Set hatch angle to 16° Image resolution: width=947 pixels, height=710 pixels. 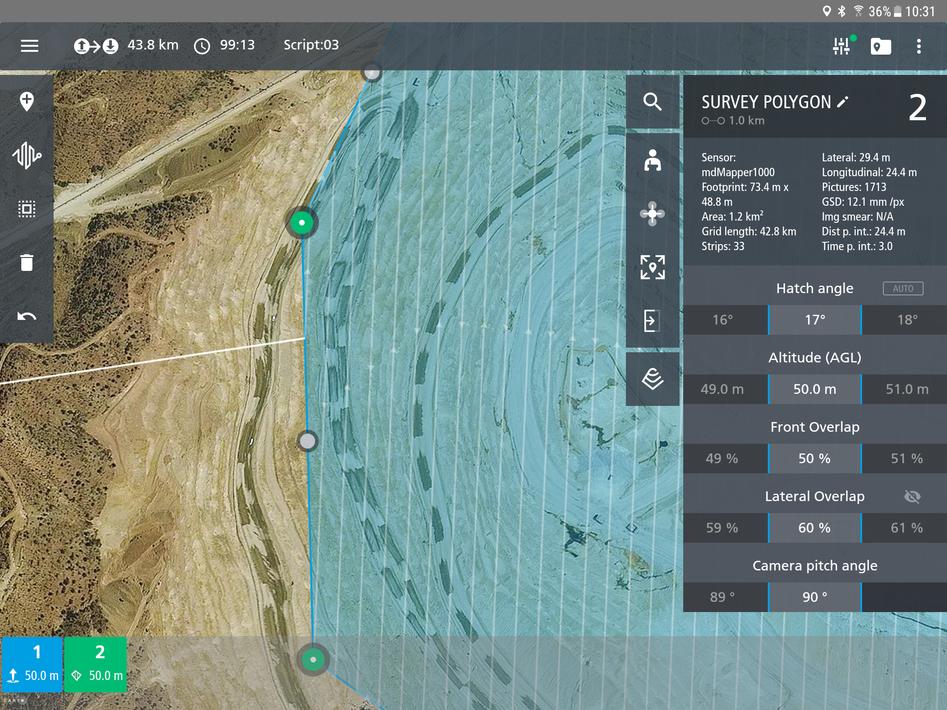pyautogui.click(x=725, y=320)
